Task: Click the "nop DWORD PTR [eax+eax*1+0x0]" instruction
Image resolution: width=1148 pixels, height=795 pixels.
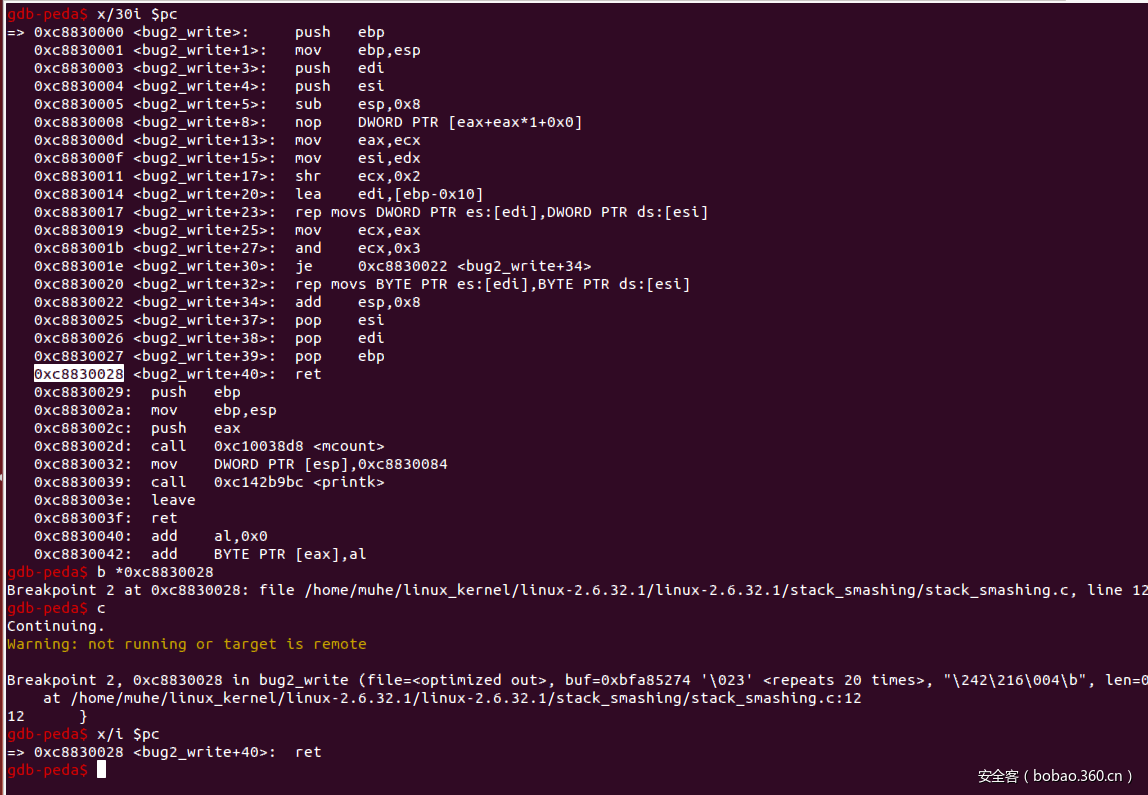Action: pyautogui.click(x=438, y=122)
